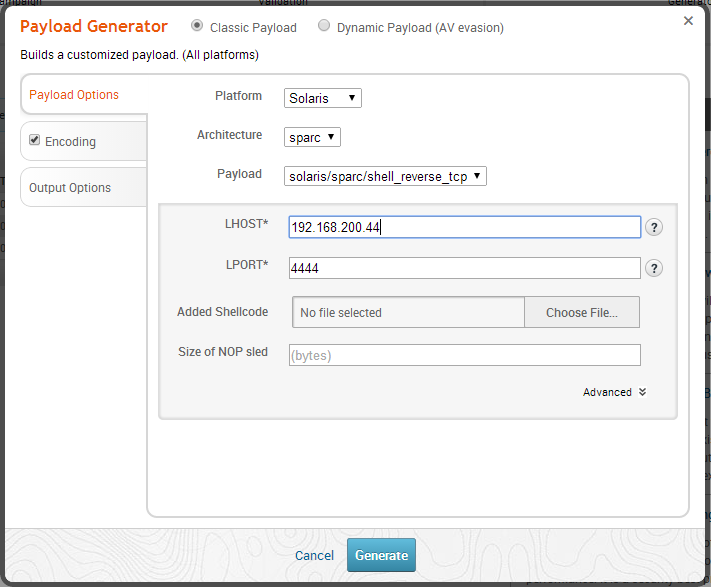Click the help icon next to LHOST

[654, 227]
